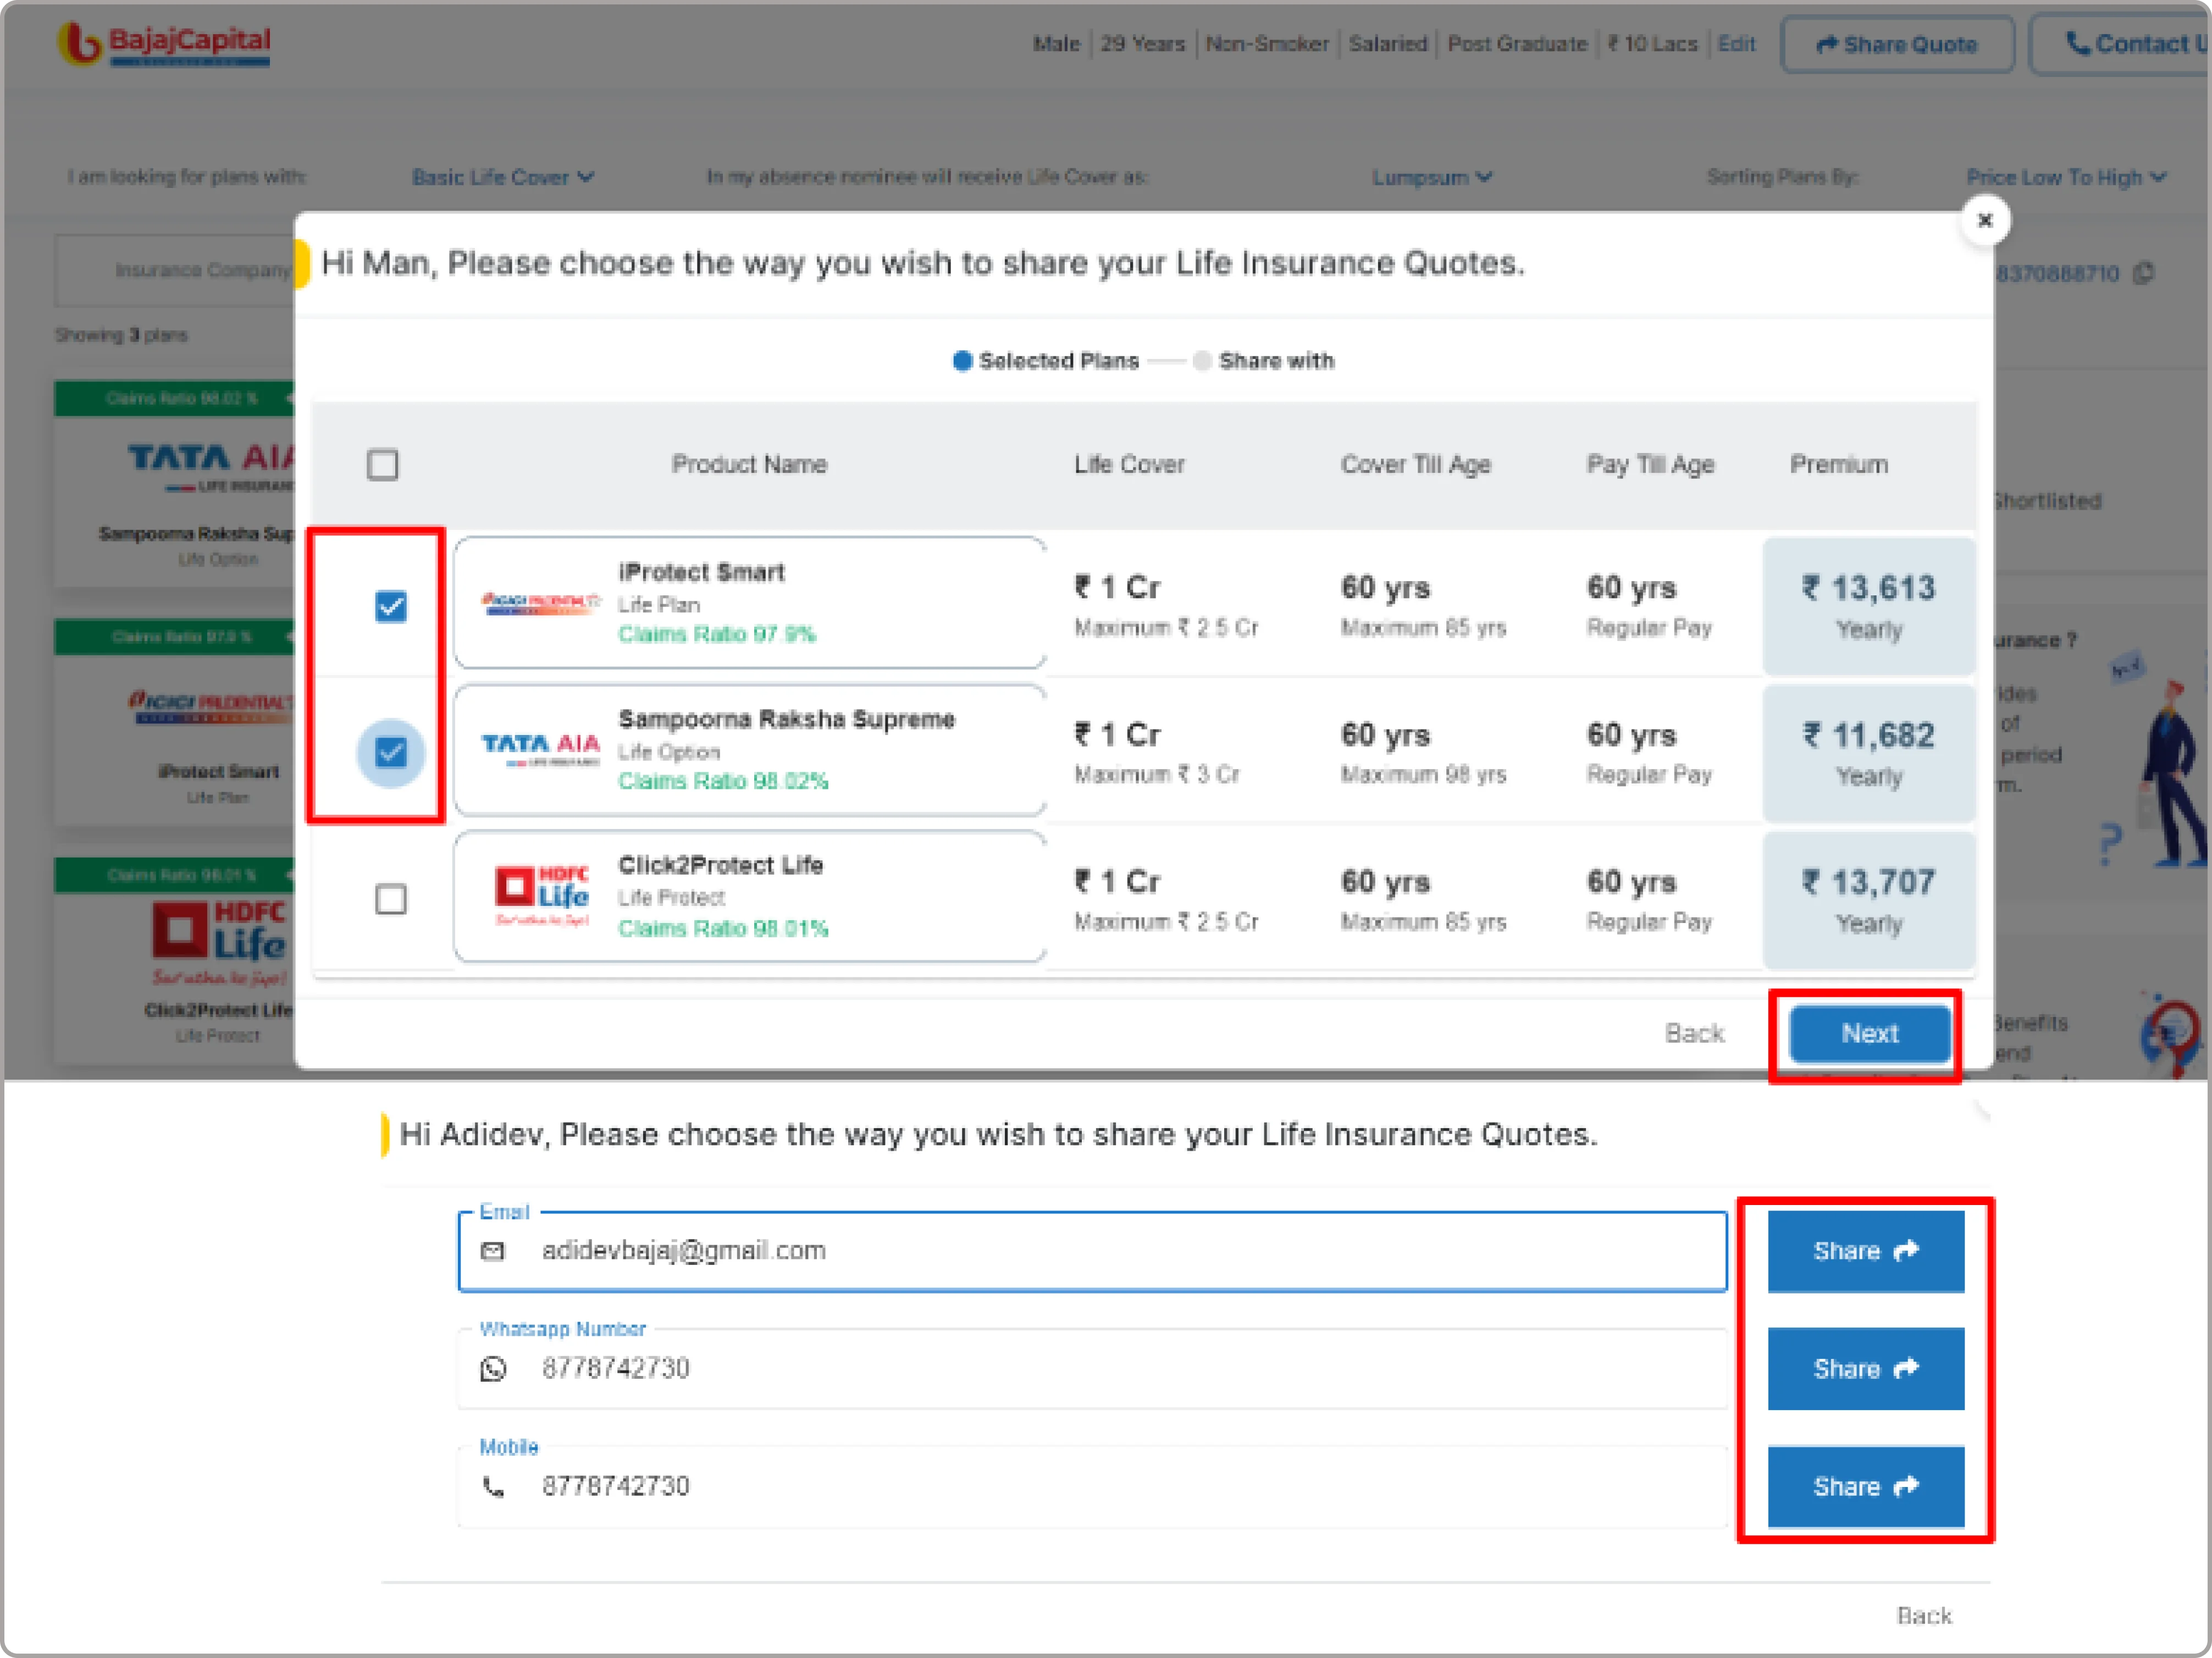2212x1658 pixels.
Task: Click the ₹ 11,682 yearly premium cell
Action: (1868, 753)
